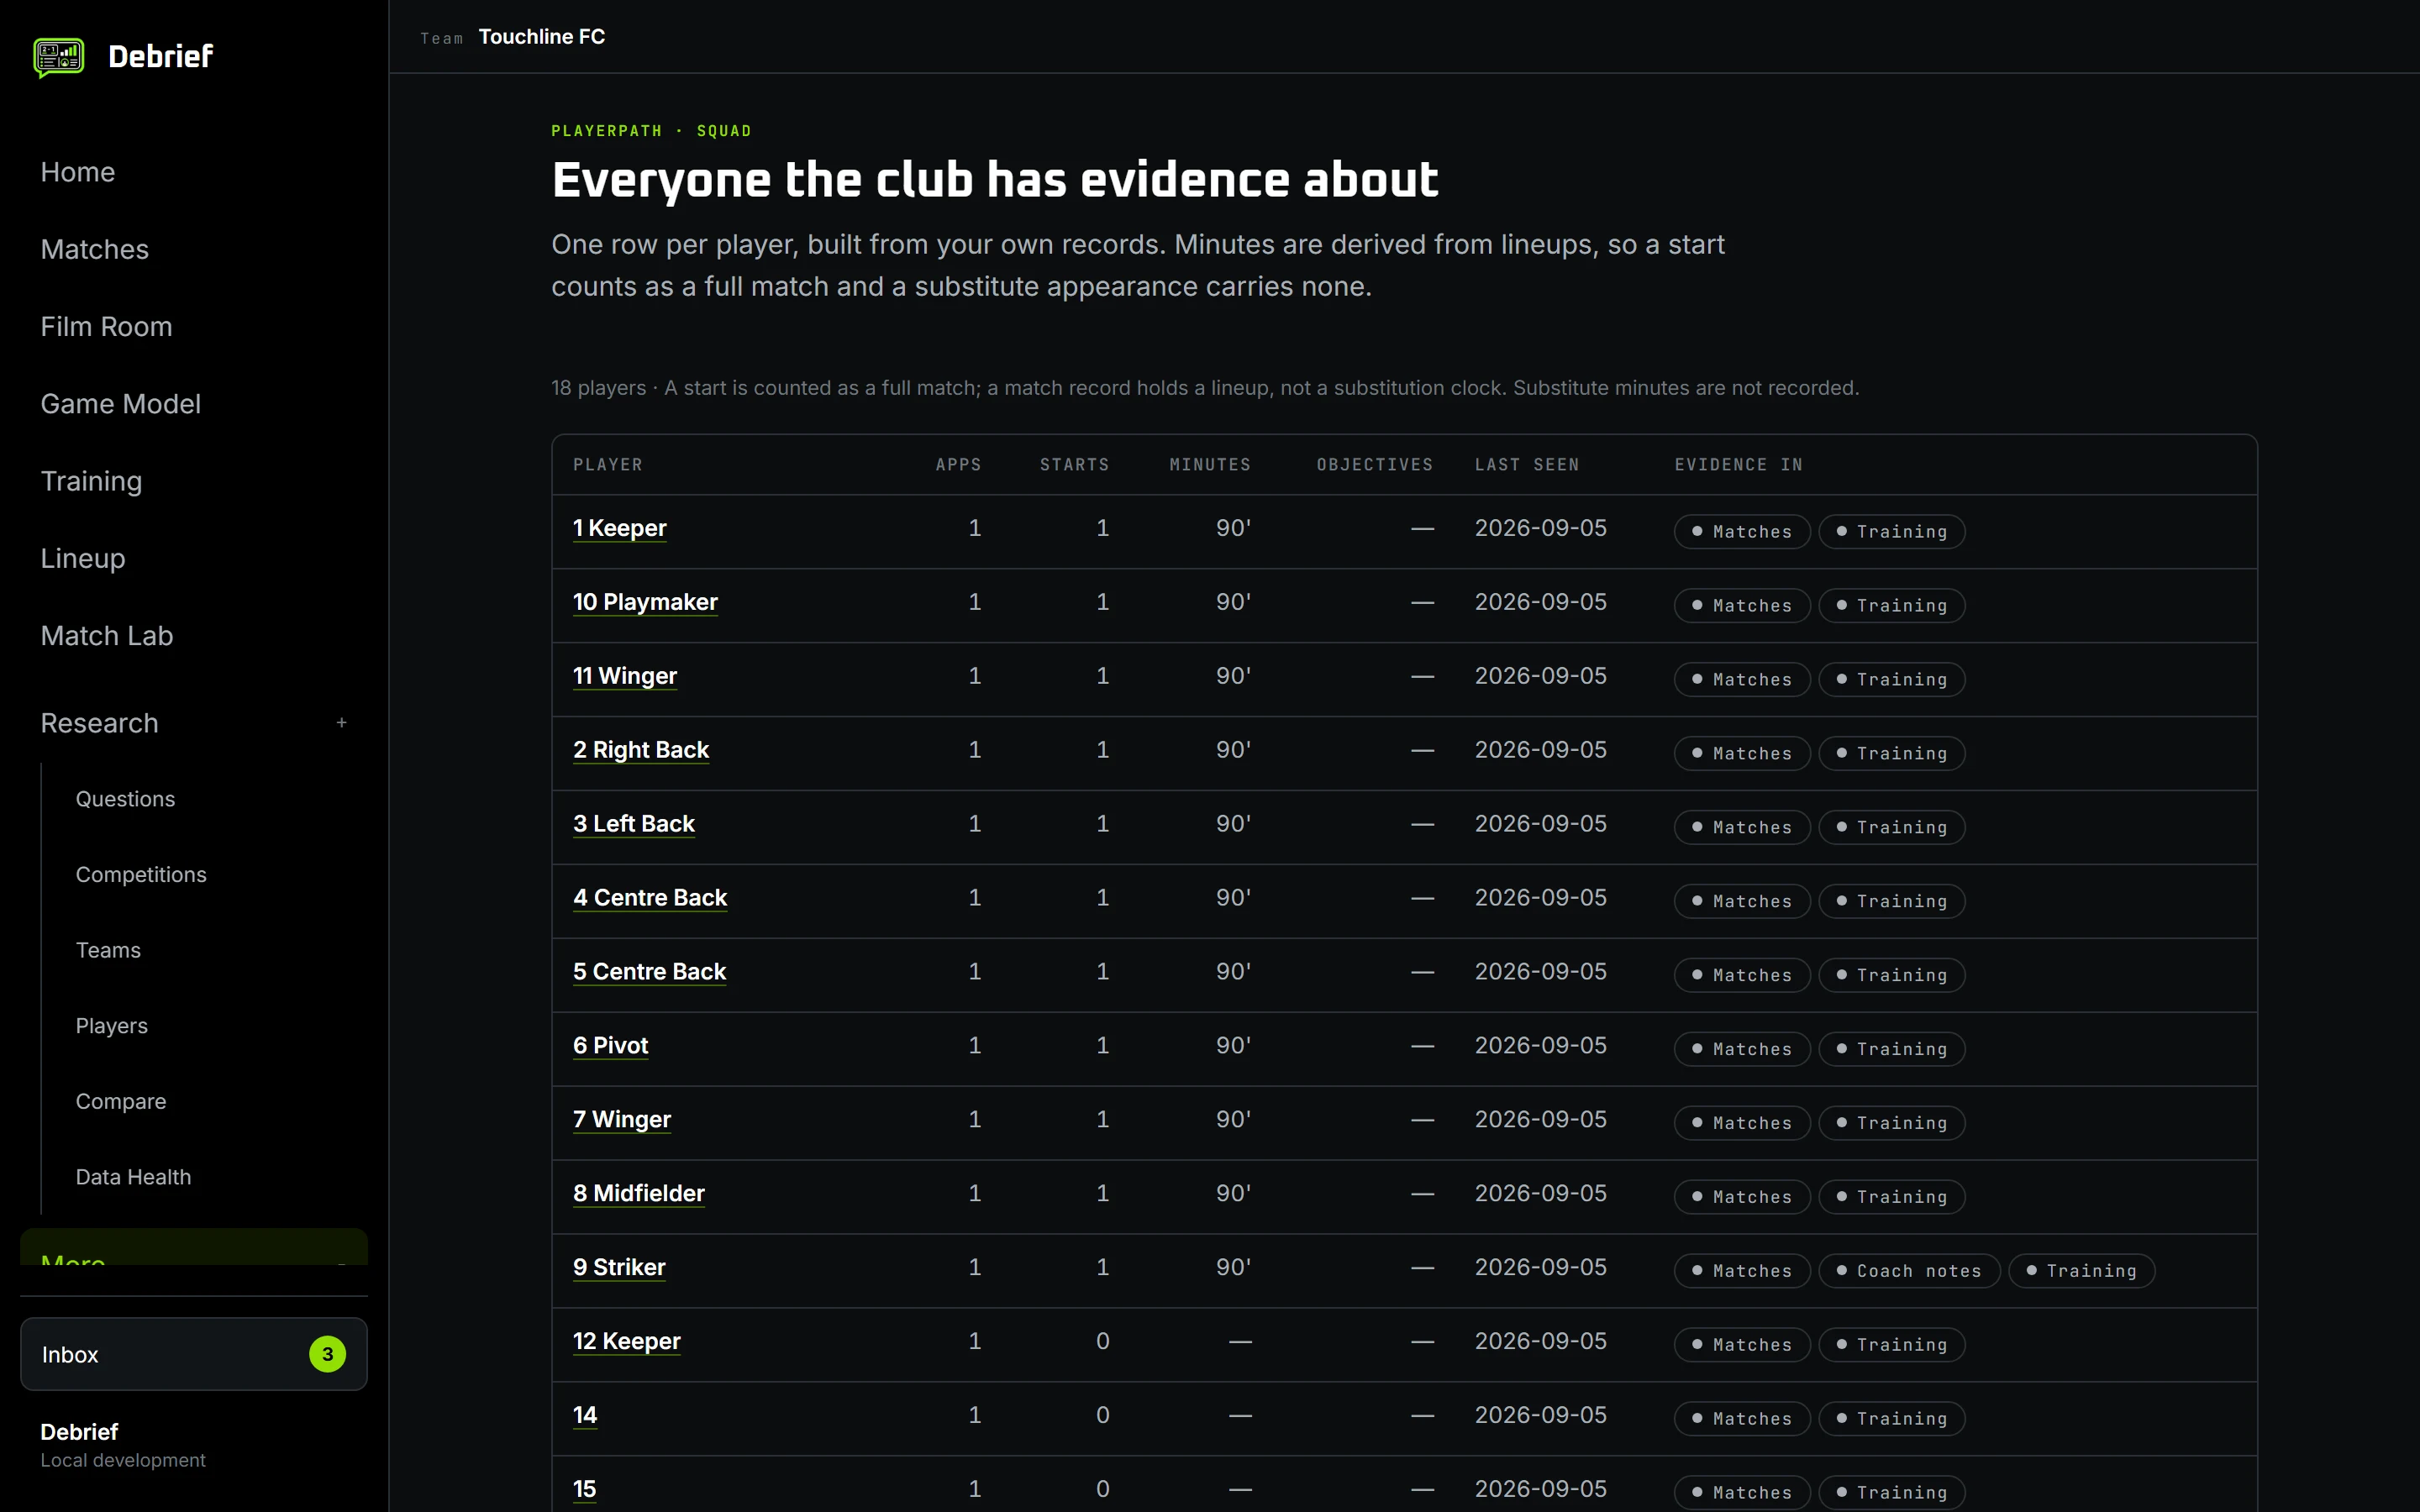2420x1512 pixels.
Task: Open the 5 Centre Back profile
Action: 649,972
